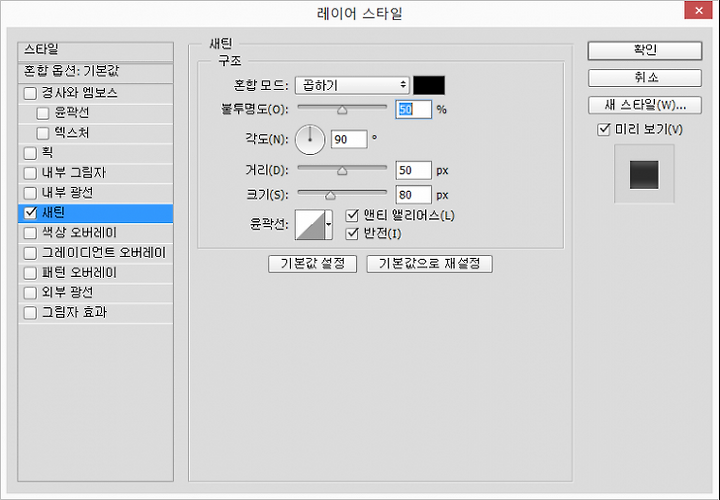Open the black satin color swatch
720x500 pixels.
429,85
